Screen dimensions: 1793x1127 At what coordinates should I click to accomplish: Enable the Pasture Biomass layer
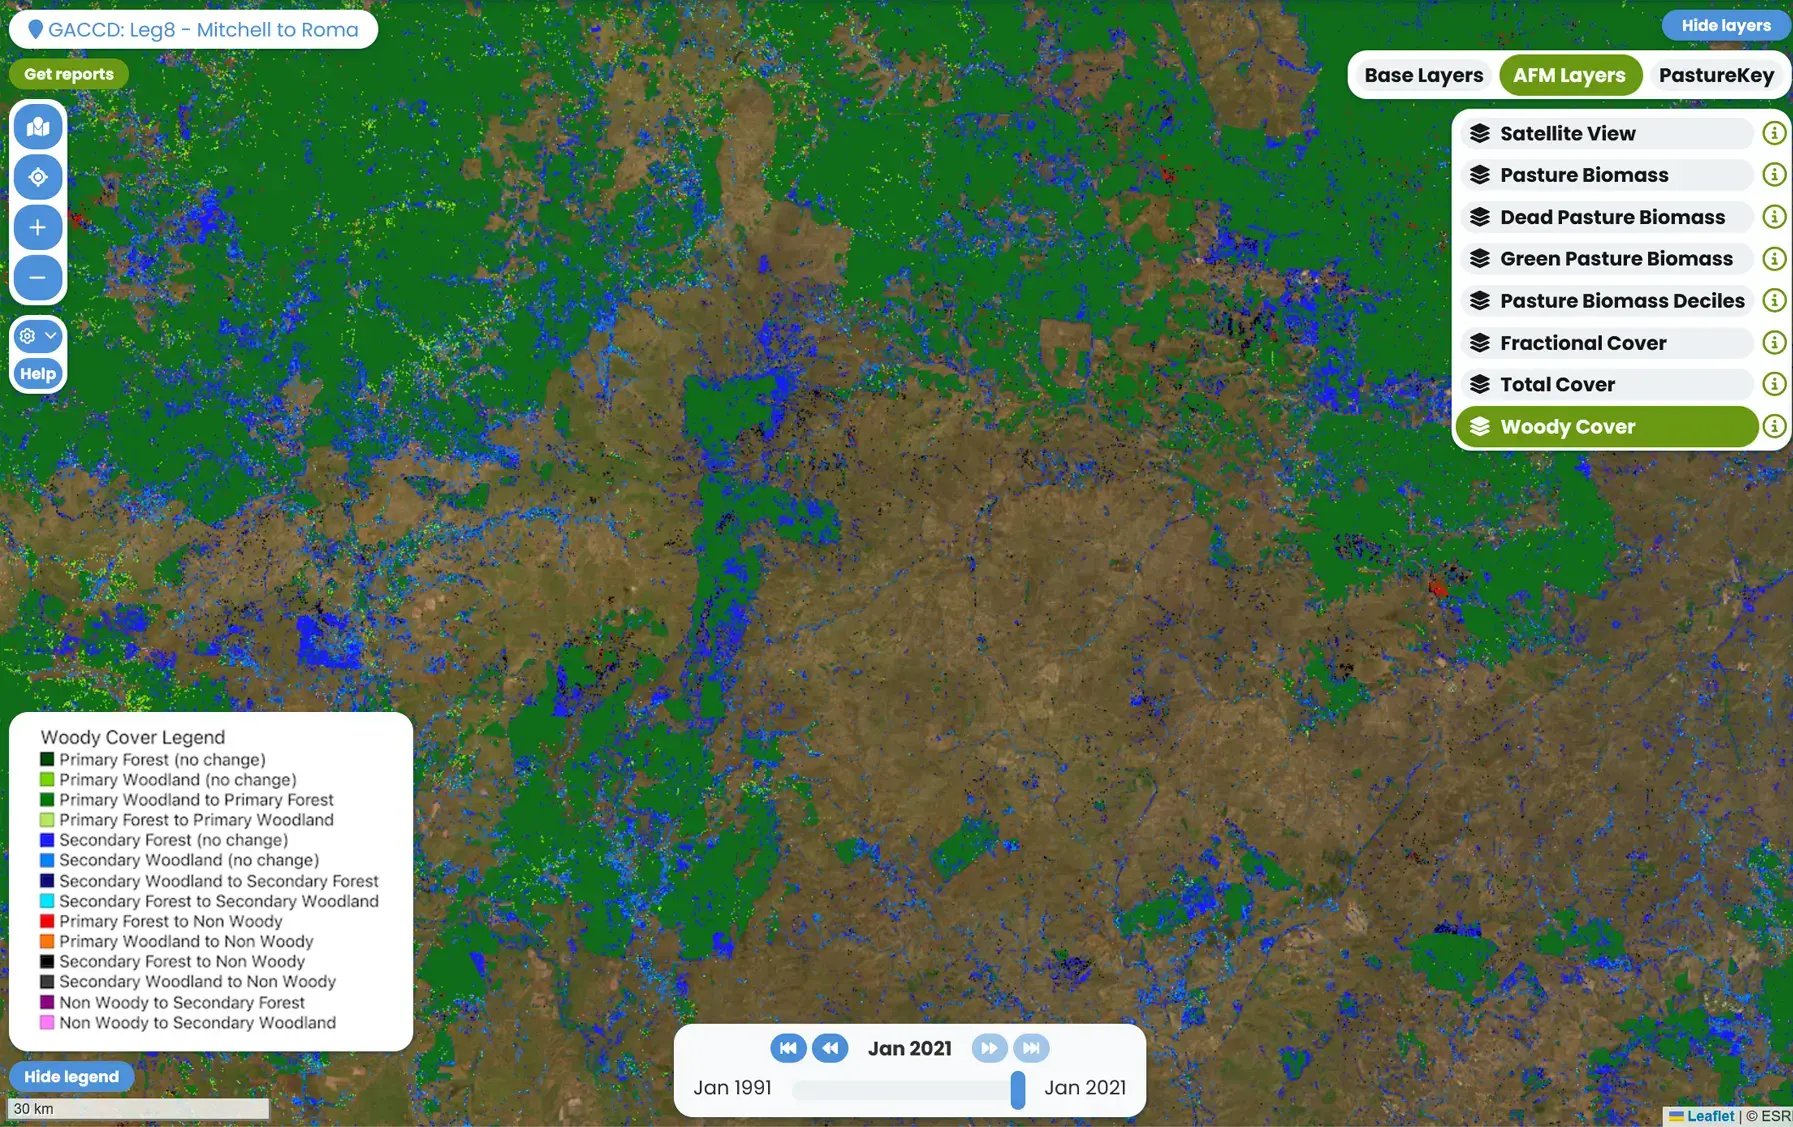tap(1606, 175)
